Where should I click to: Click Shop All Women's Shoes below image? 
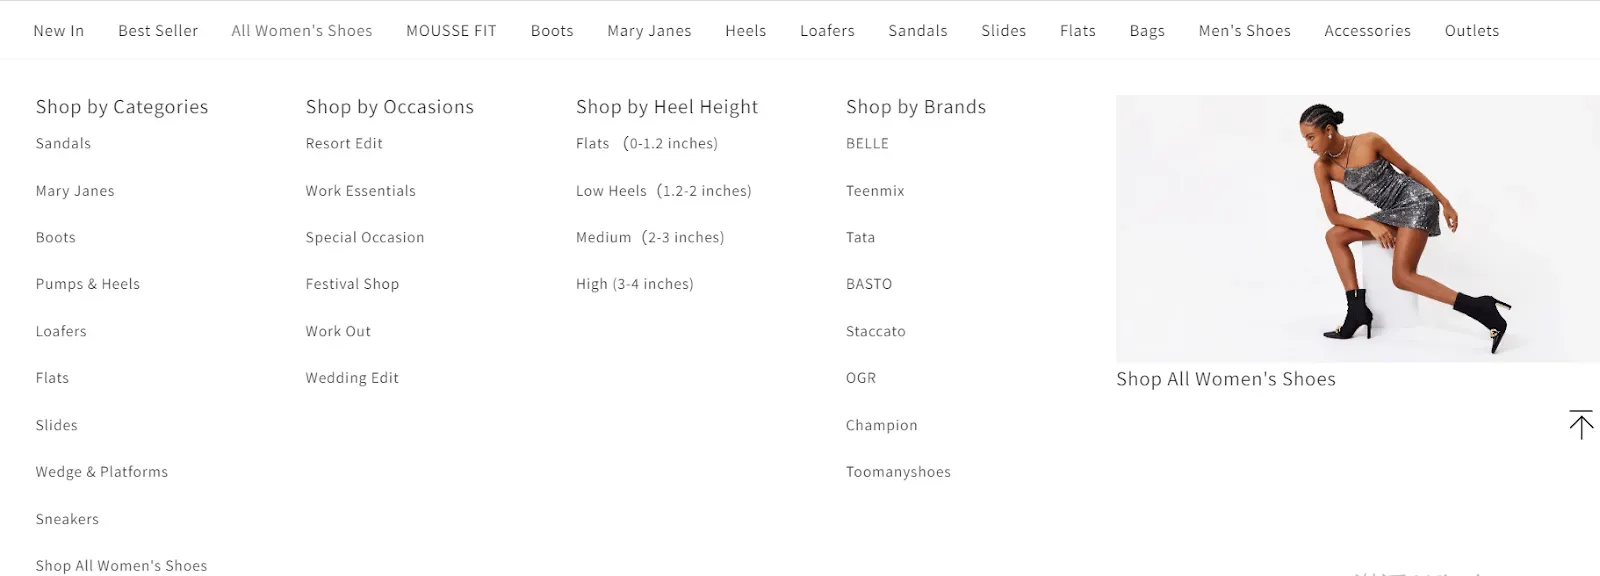(1225, 379)
